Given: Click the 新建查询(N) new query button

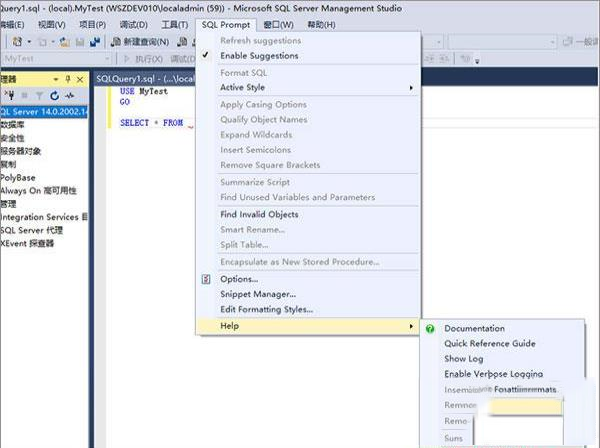Looking at the screenshot, I should click(140, 42).
